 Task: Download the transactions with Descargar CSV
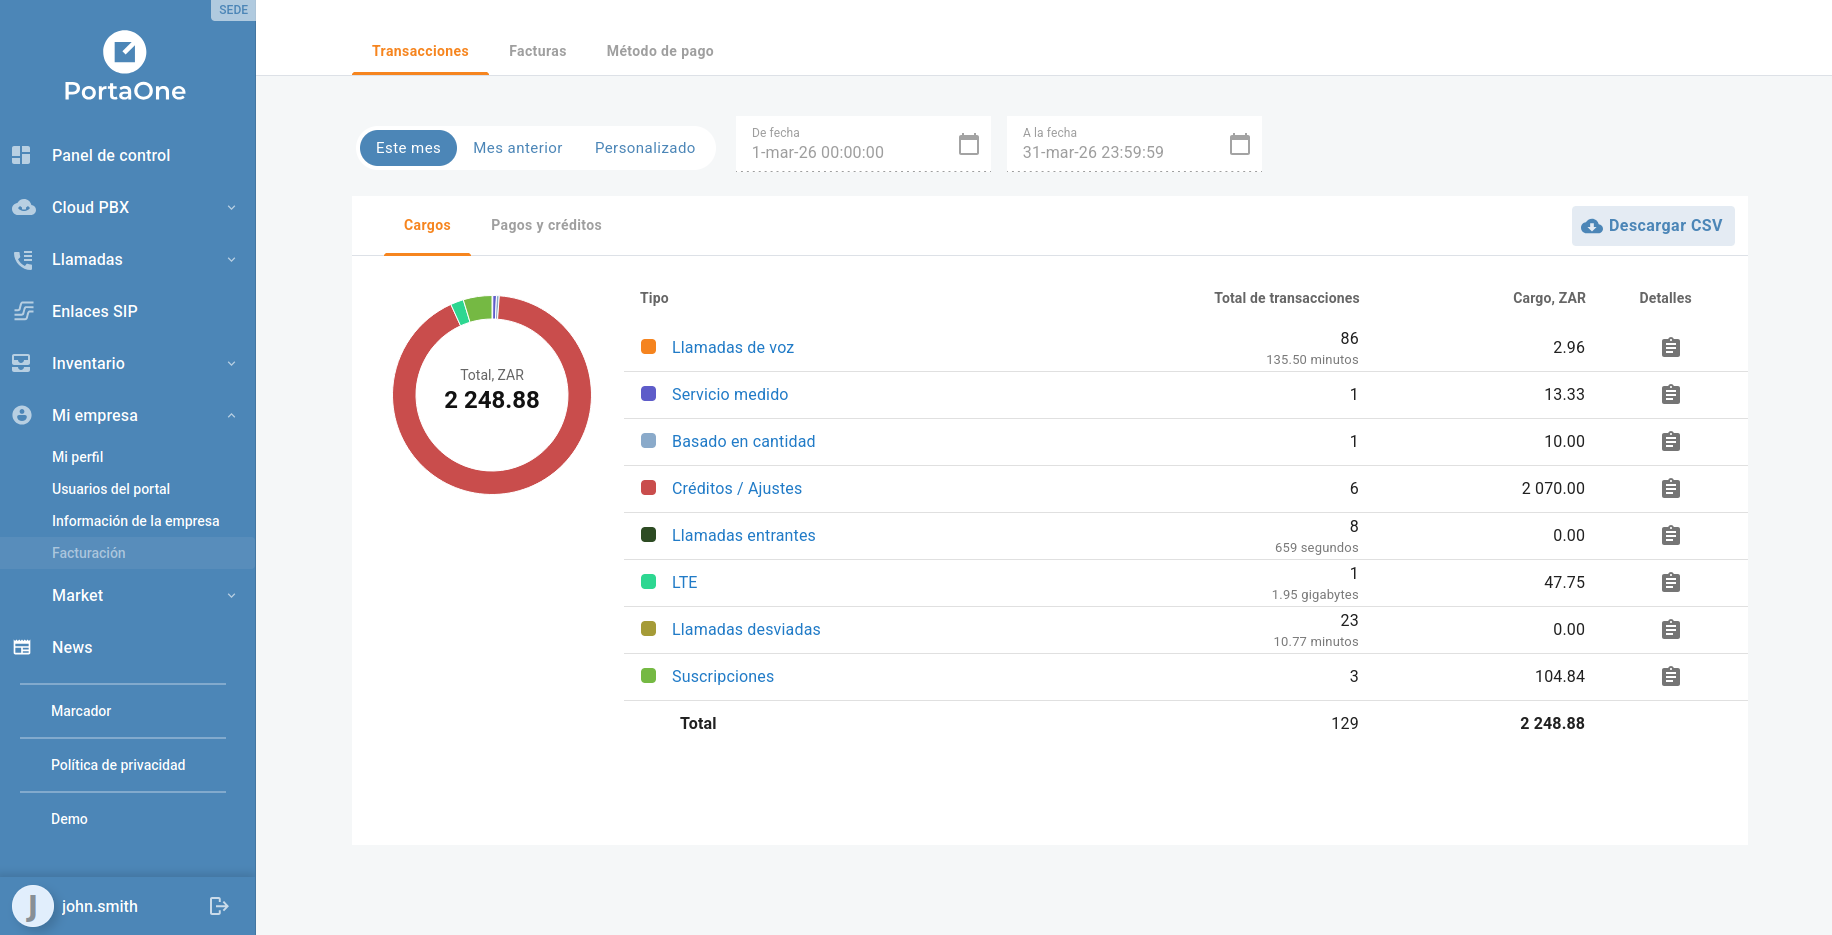tap(1652, 226)
